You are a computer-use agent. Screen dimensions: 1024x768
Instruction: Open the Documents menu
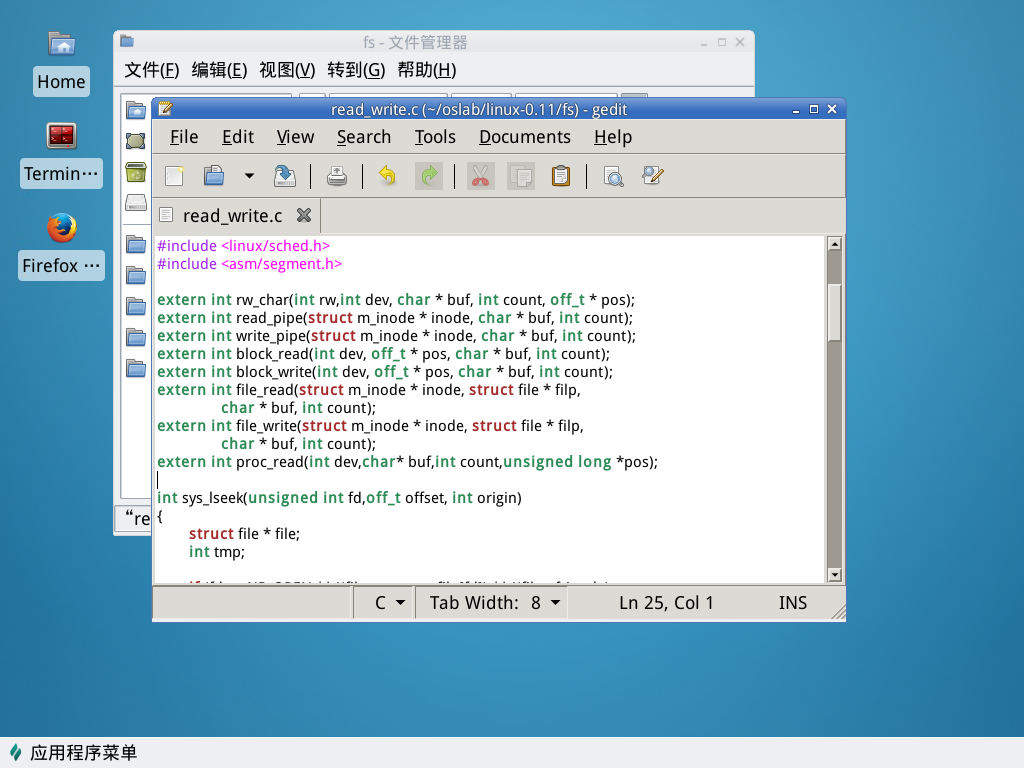click(524, 137)
